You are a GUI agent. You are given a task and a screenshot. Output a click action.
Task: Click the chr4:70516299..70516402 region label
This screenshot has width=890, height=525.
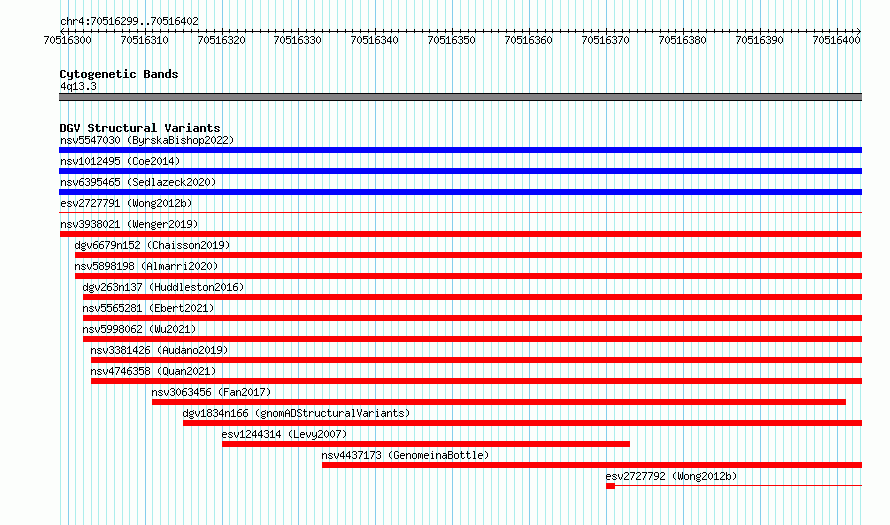[x=129, y=21]
